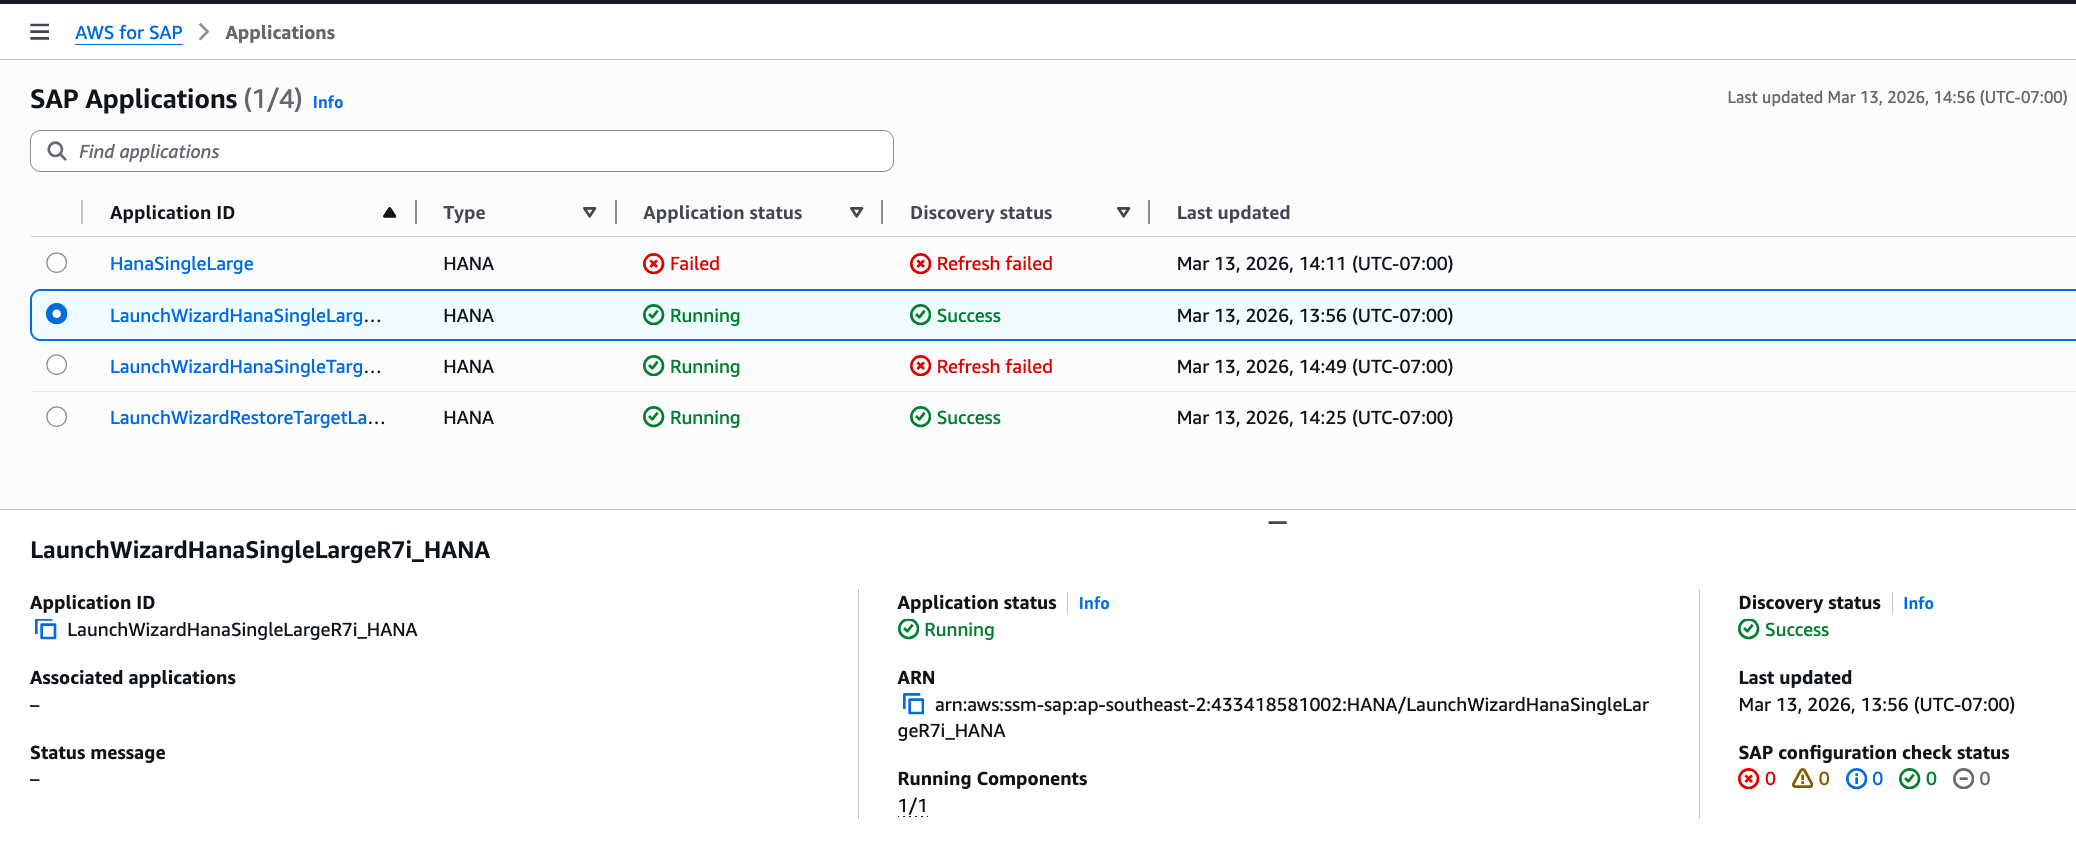Click the detail panel Running status icon
The height and width of the screenshot is (856, 2076).
pos(908,629)
